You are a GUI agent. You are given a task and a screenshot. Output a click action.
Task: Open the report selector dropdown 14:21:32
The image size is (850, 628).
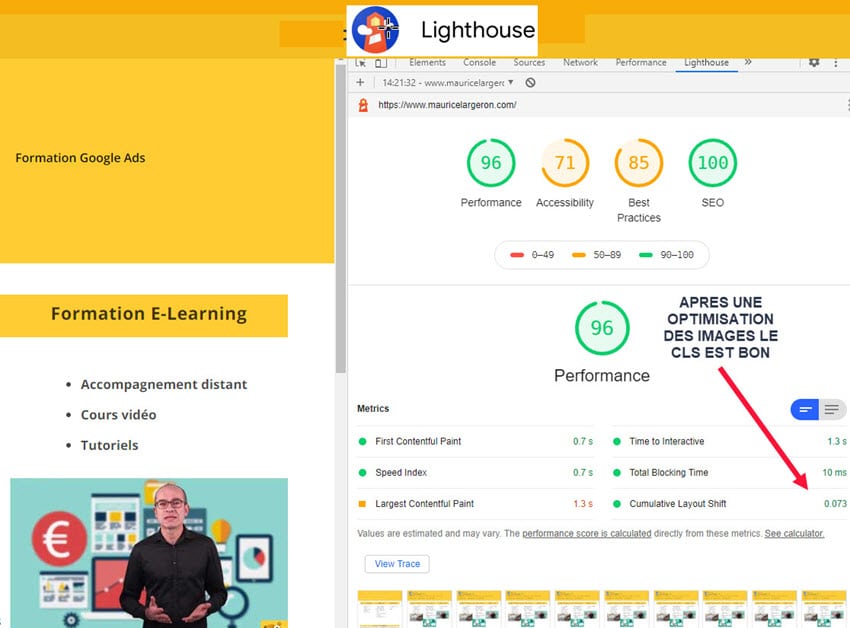click(448, 82)
